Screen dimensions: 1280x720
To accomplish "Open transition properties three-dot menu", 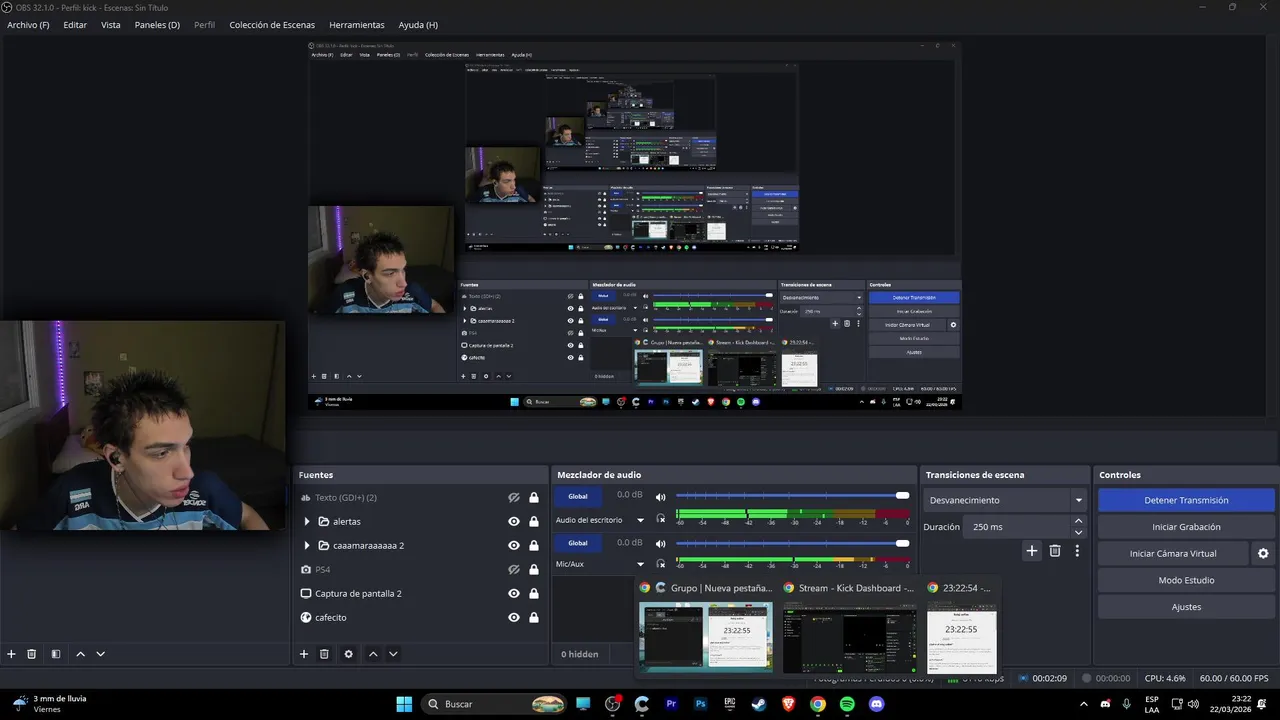I will tap(1077, 550).
